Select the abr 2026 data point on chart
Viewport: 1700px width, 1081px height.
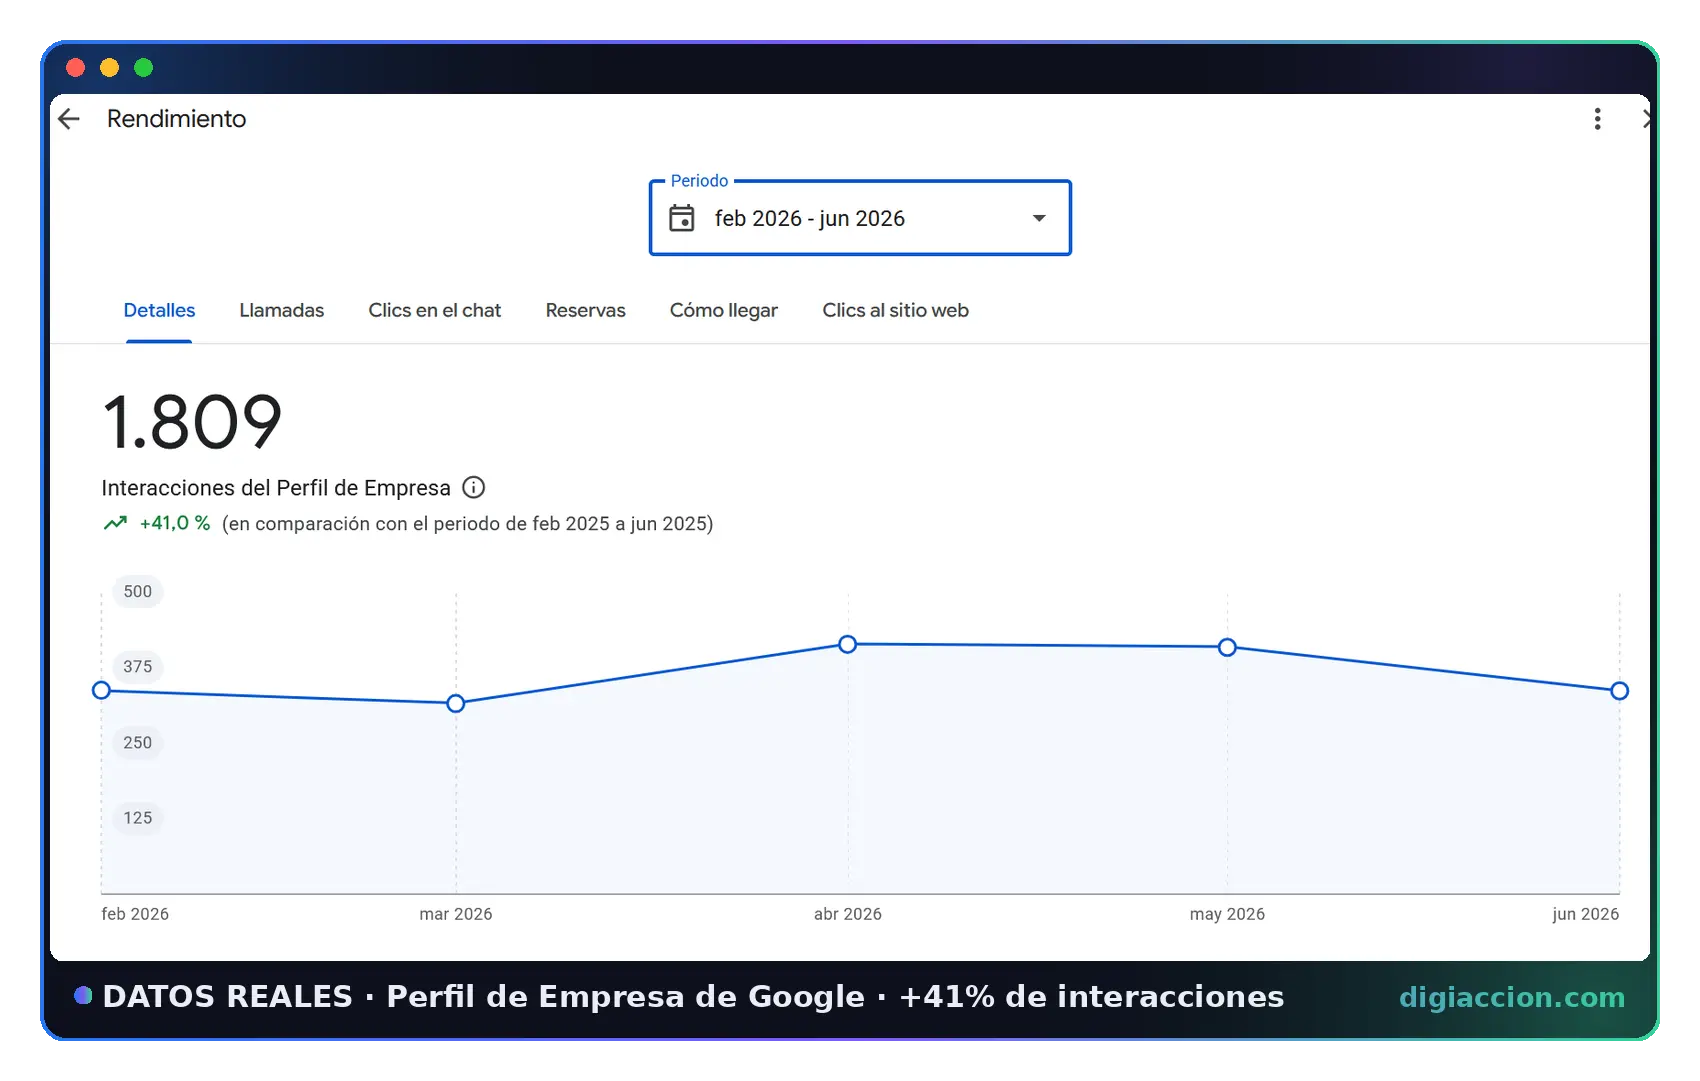pos(848,644)
